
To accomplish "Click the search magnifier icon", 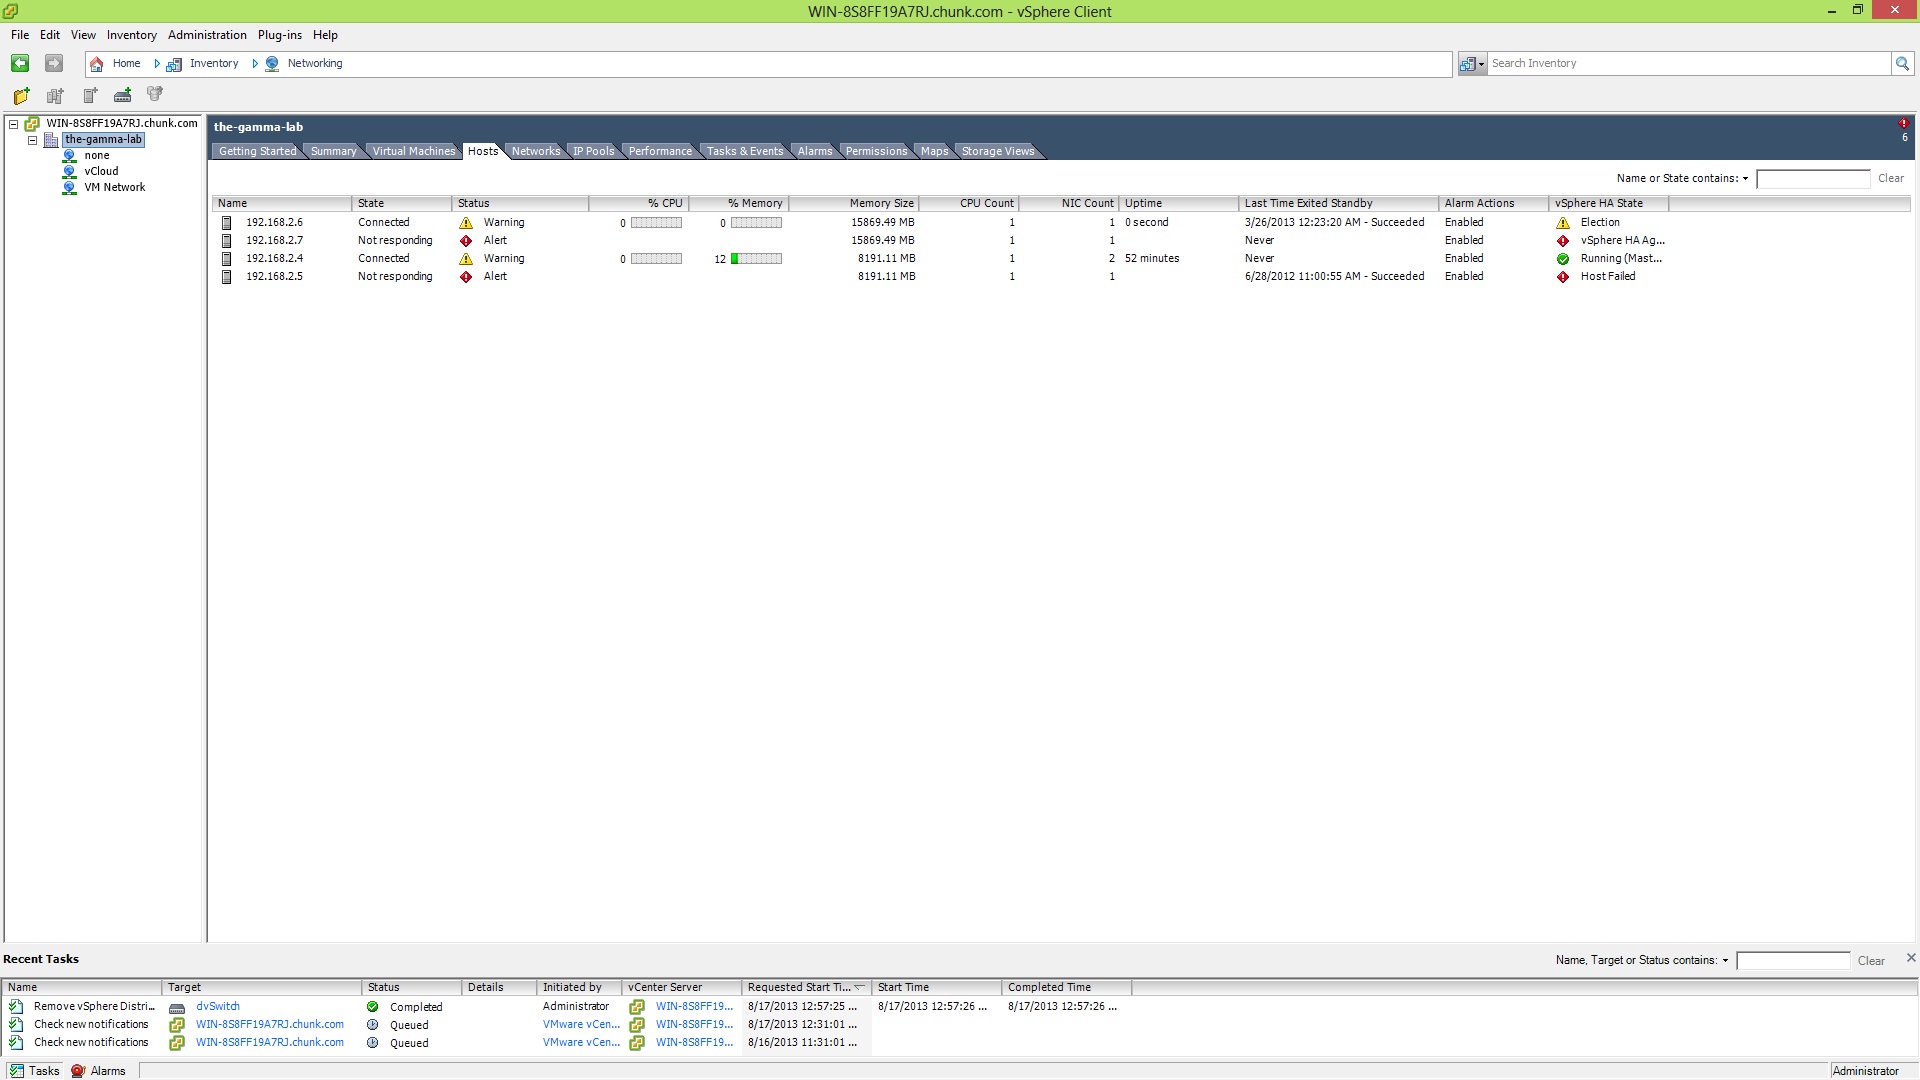I will click(x=1902, y=64).
